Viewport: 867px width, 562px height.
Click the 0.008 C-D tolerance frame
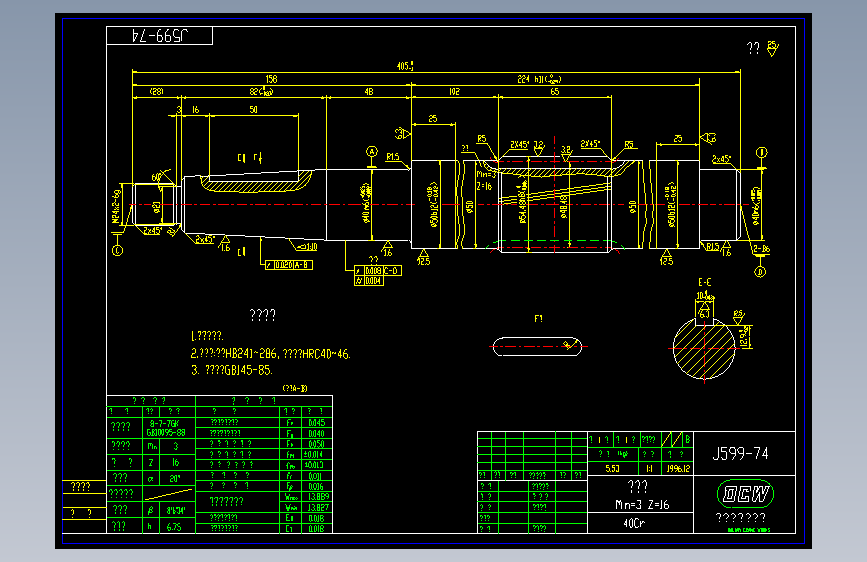(x=378, y=270)
